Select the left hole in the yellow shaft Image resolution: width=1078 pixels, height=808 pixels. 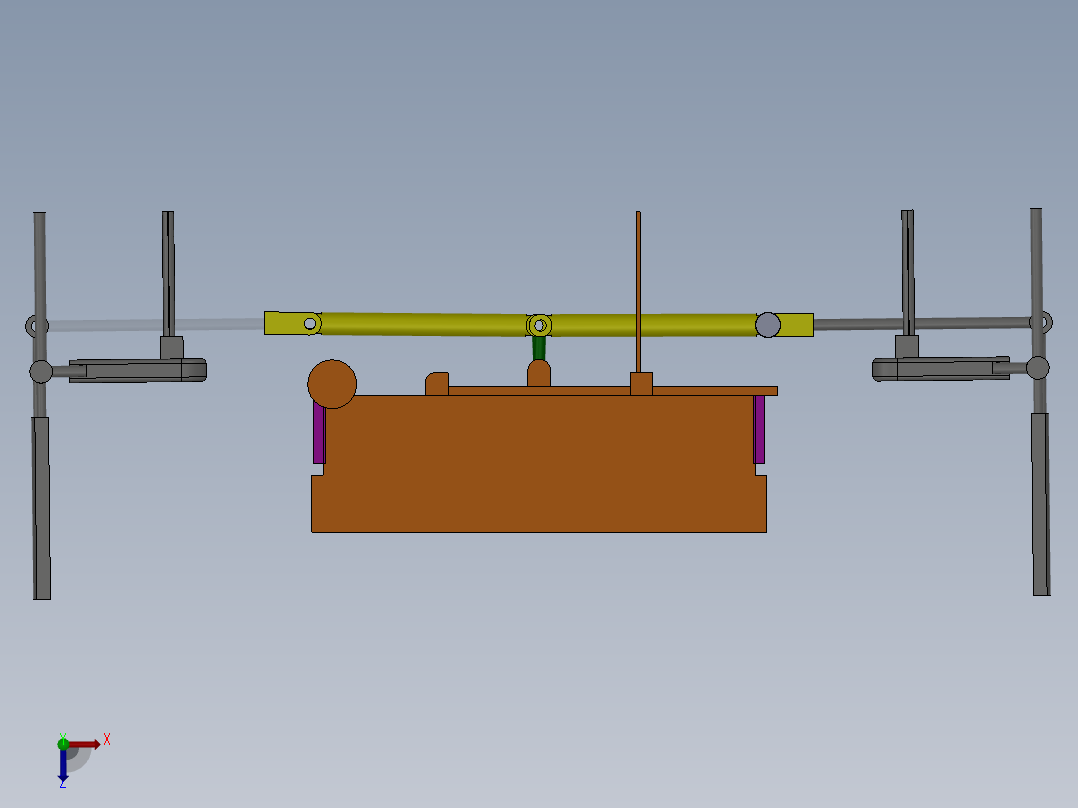point(308,323)
